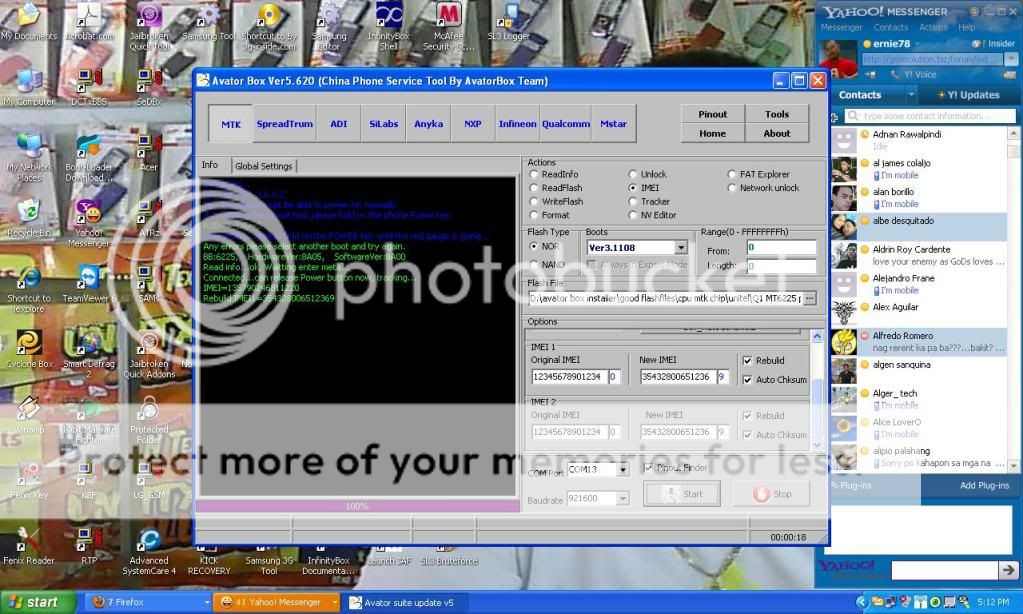
Task: Click the flash file browse button
Action: tap(809, 298)
